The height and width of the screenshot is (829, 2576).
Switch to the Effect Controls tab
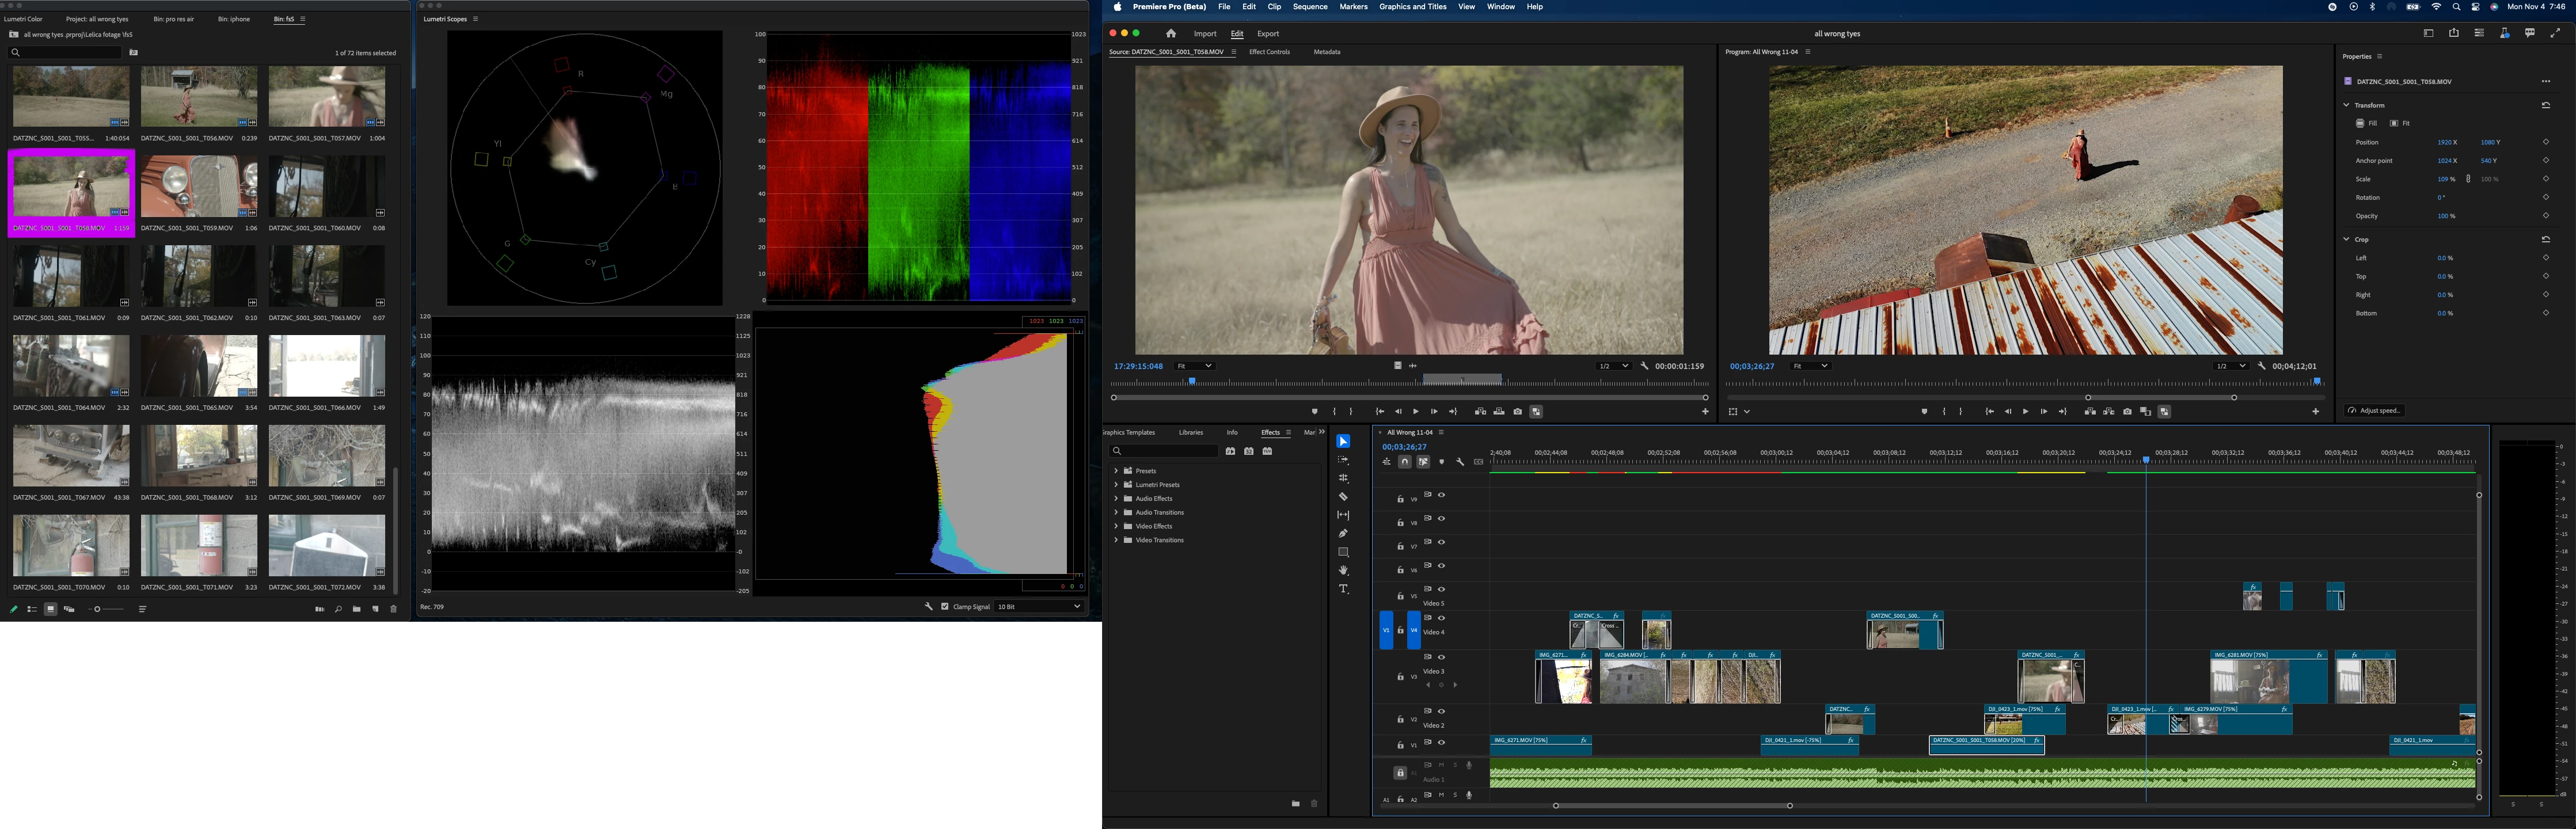pyautogui.click(x=1269, y=52)
